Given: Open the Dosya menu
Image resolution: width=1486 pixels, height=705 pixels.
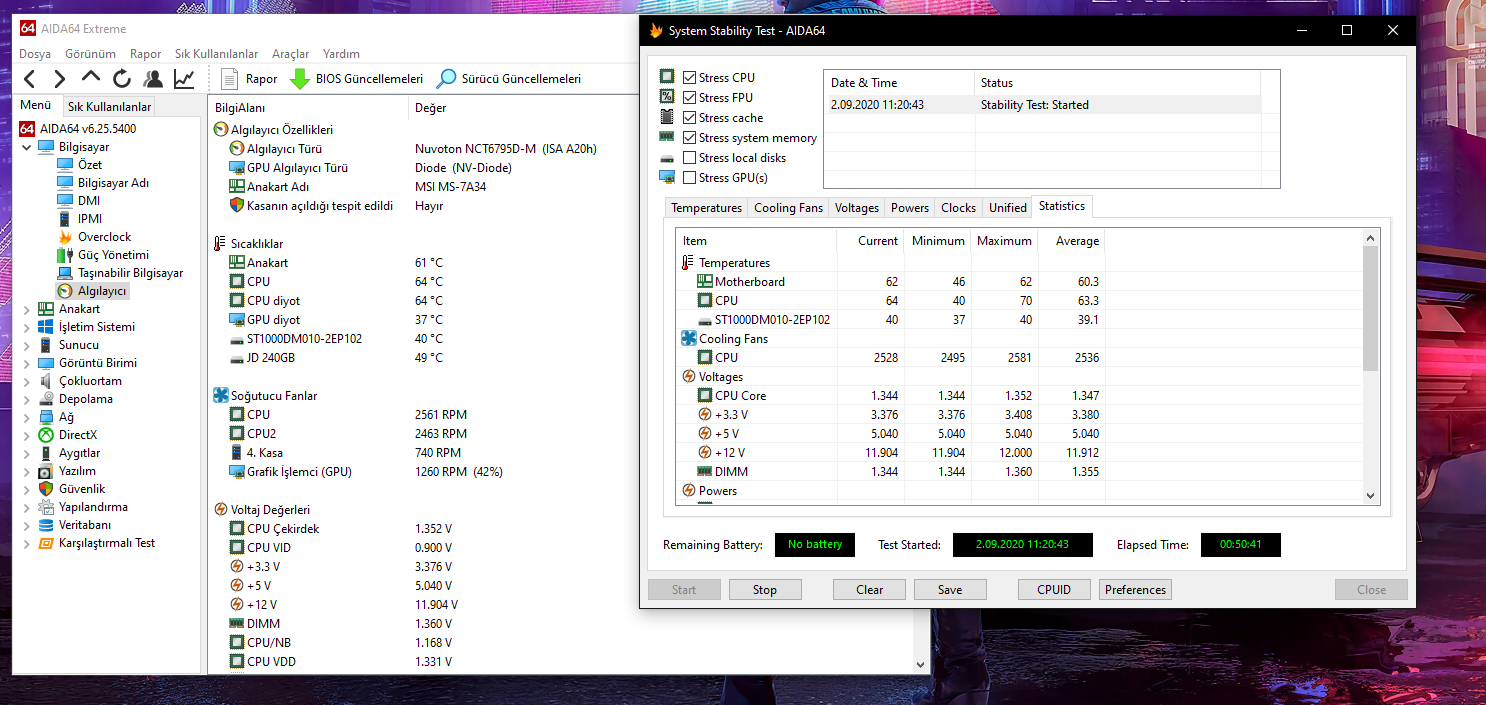Looking at the screenshot, I should (x=35, y=54).
